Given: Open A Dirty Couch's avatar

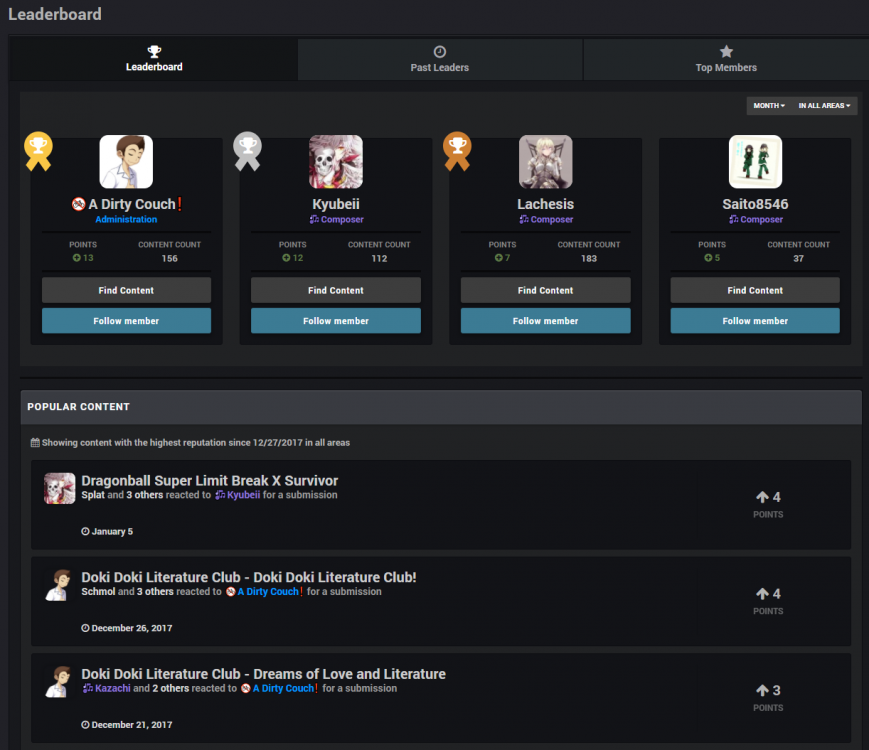Looking at the screenshot, I should pos(126,162).
